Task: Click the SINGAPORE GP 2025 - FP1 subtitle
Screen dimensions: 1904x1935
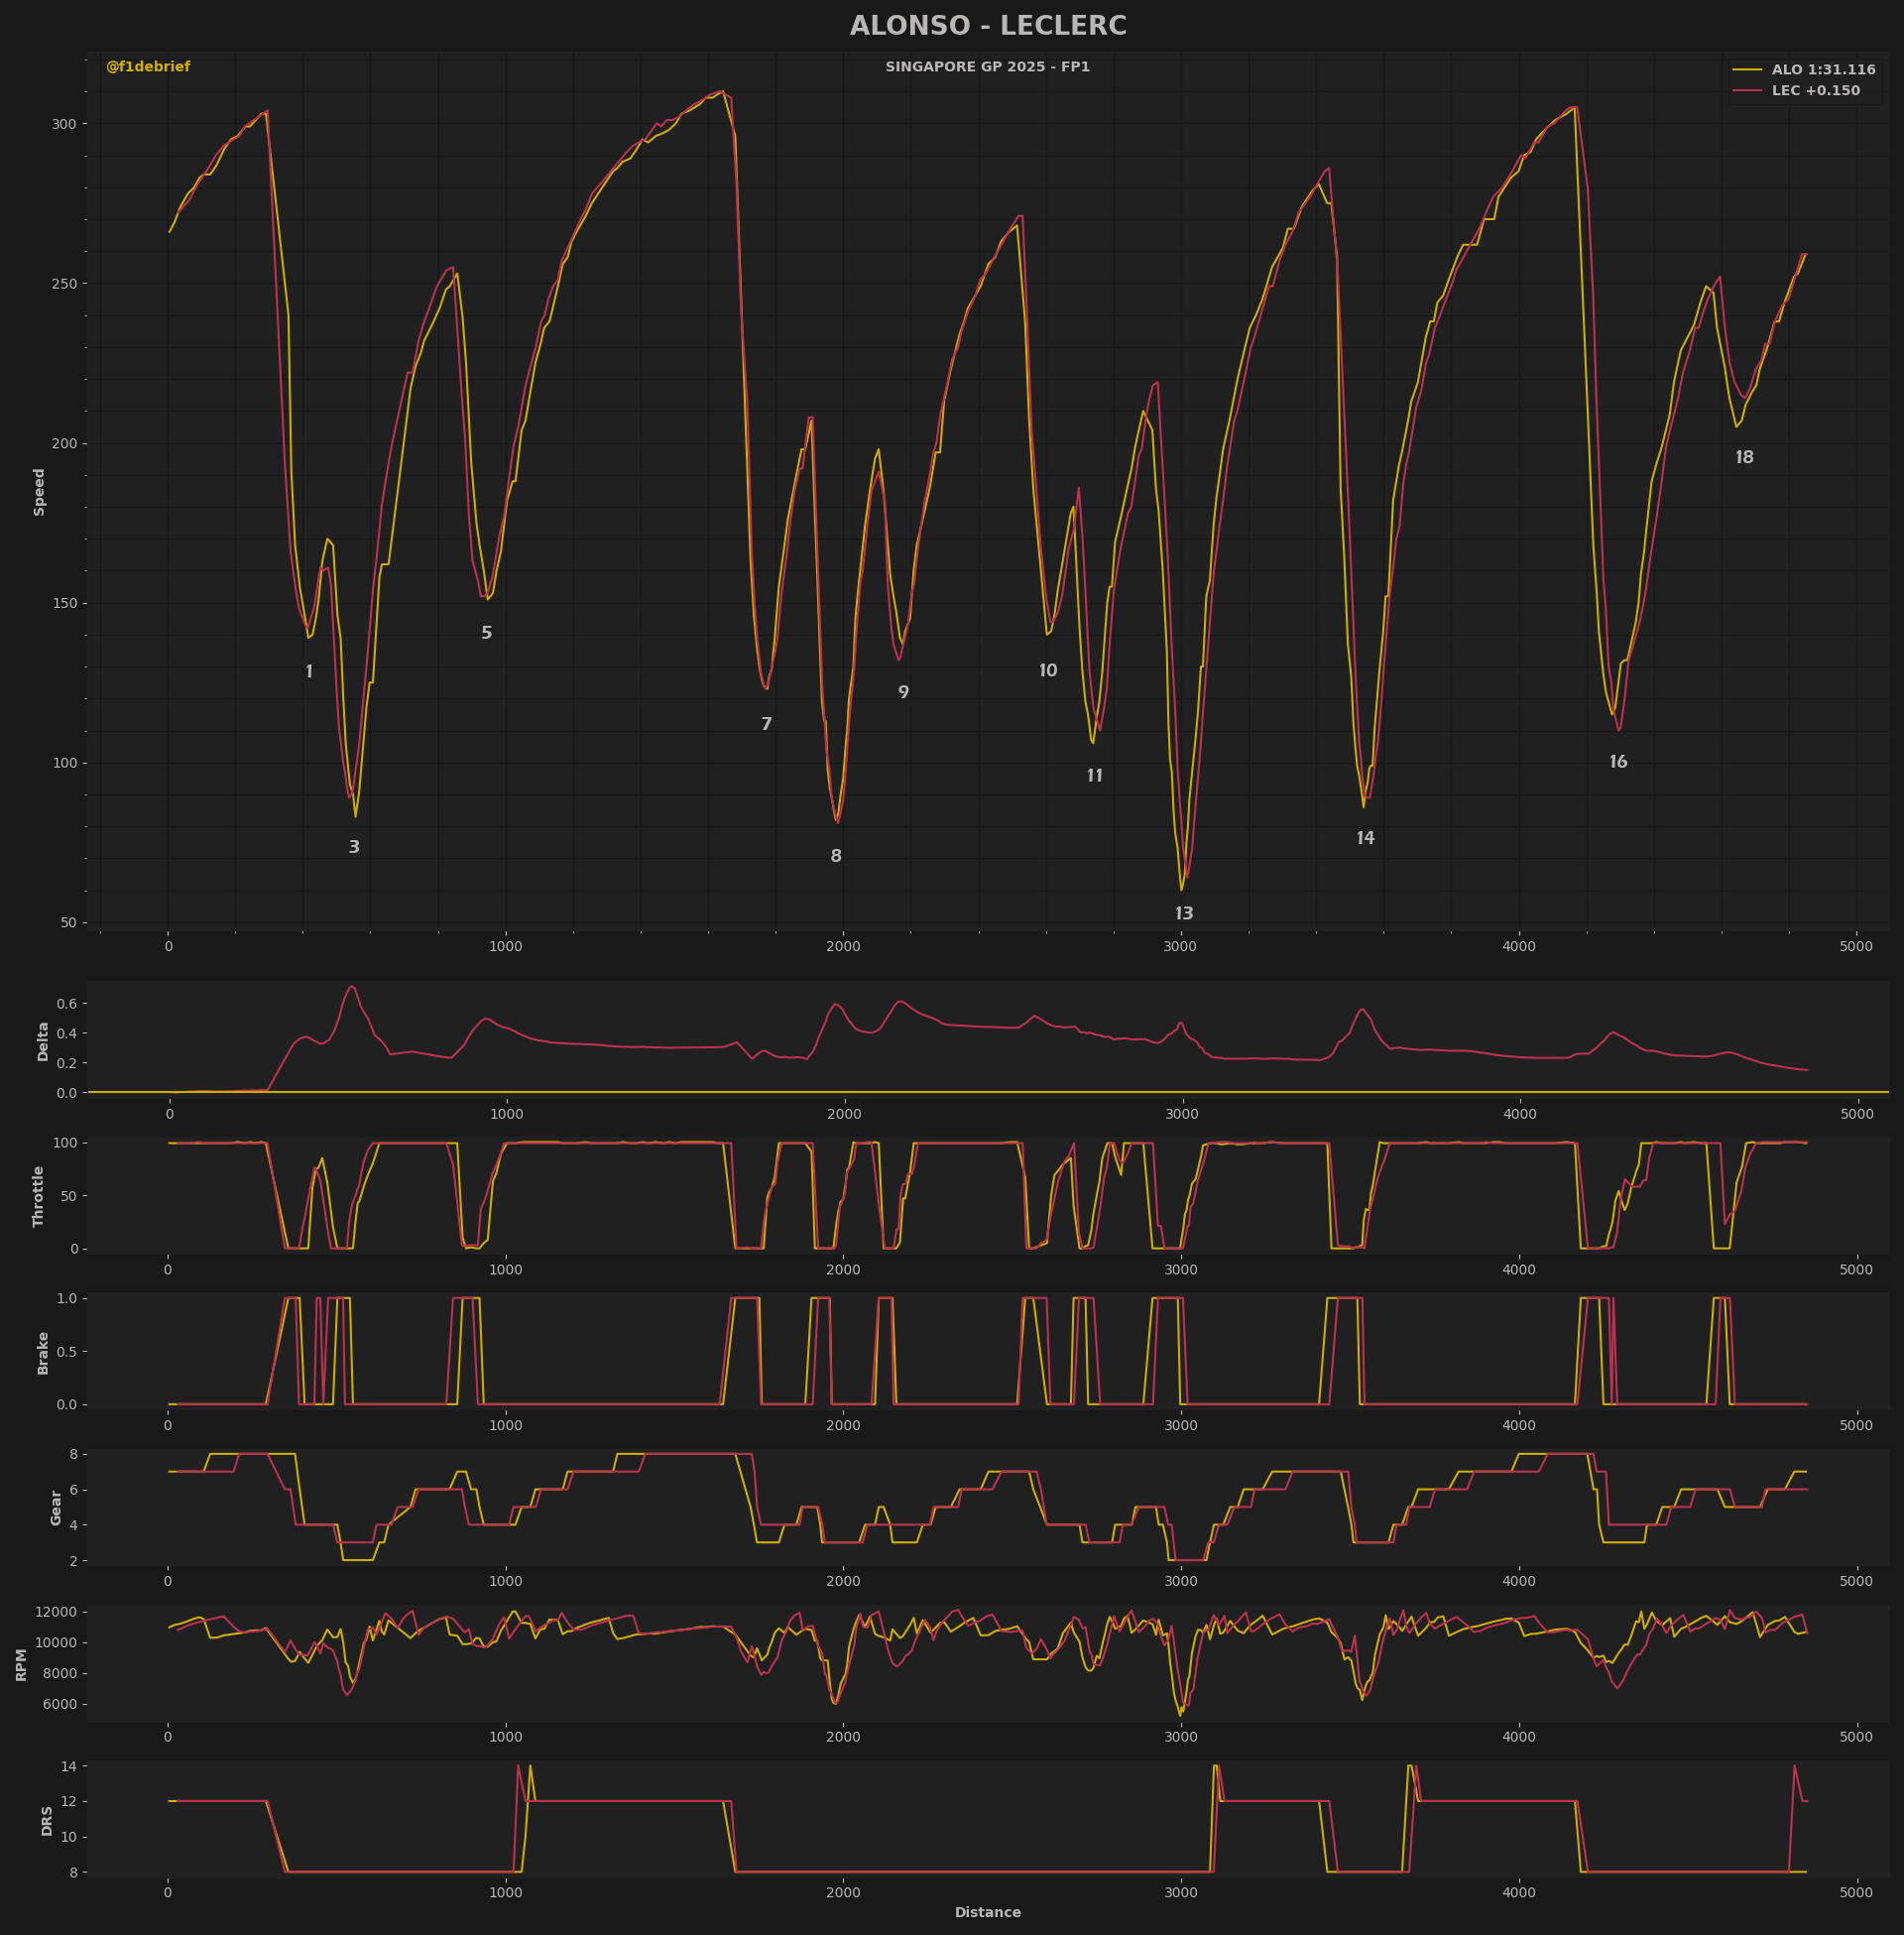Action: [987, 67]
